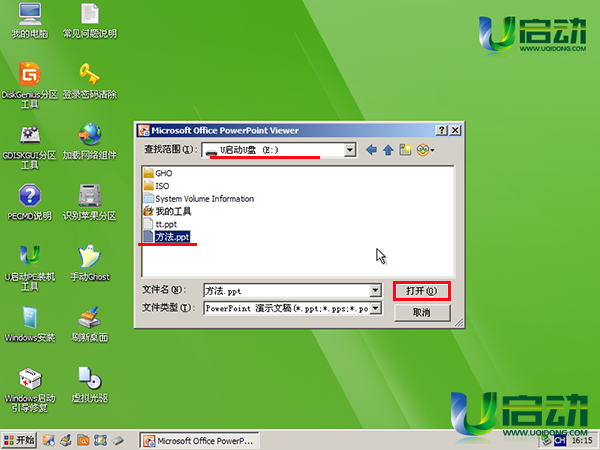This screenshot has width=600, height=450.
Task: Open 常见问题说明 document icon
Action: point(90,21)
